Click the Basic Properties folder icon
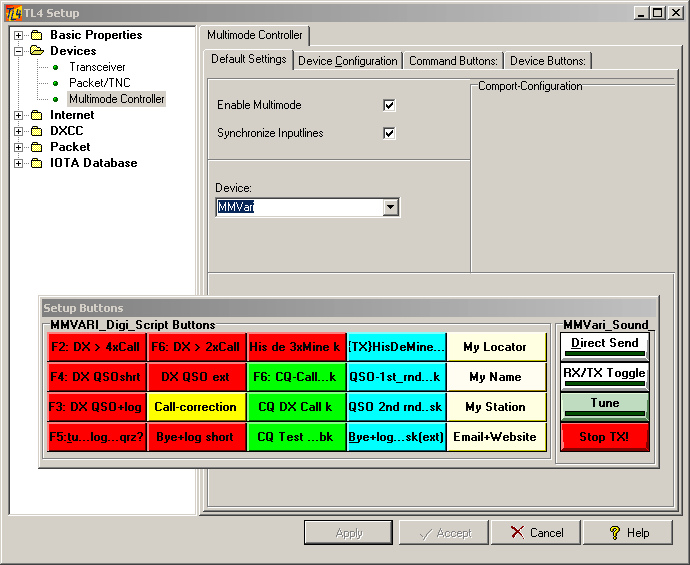This screenshot has height=565, width=690. [37, 35]
